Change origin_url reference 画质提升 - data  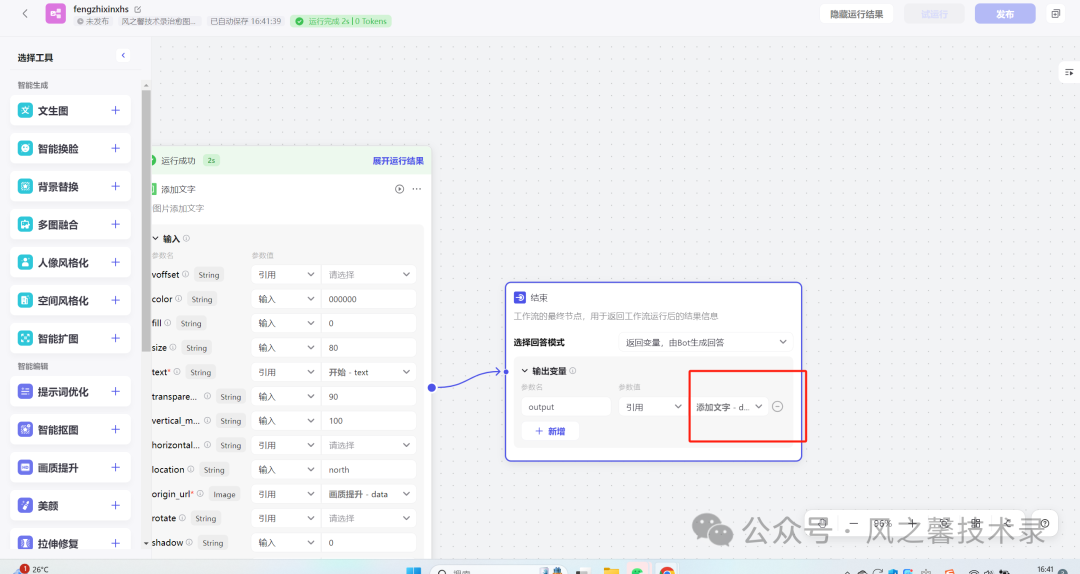click(x=368, y=494)
